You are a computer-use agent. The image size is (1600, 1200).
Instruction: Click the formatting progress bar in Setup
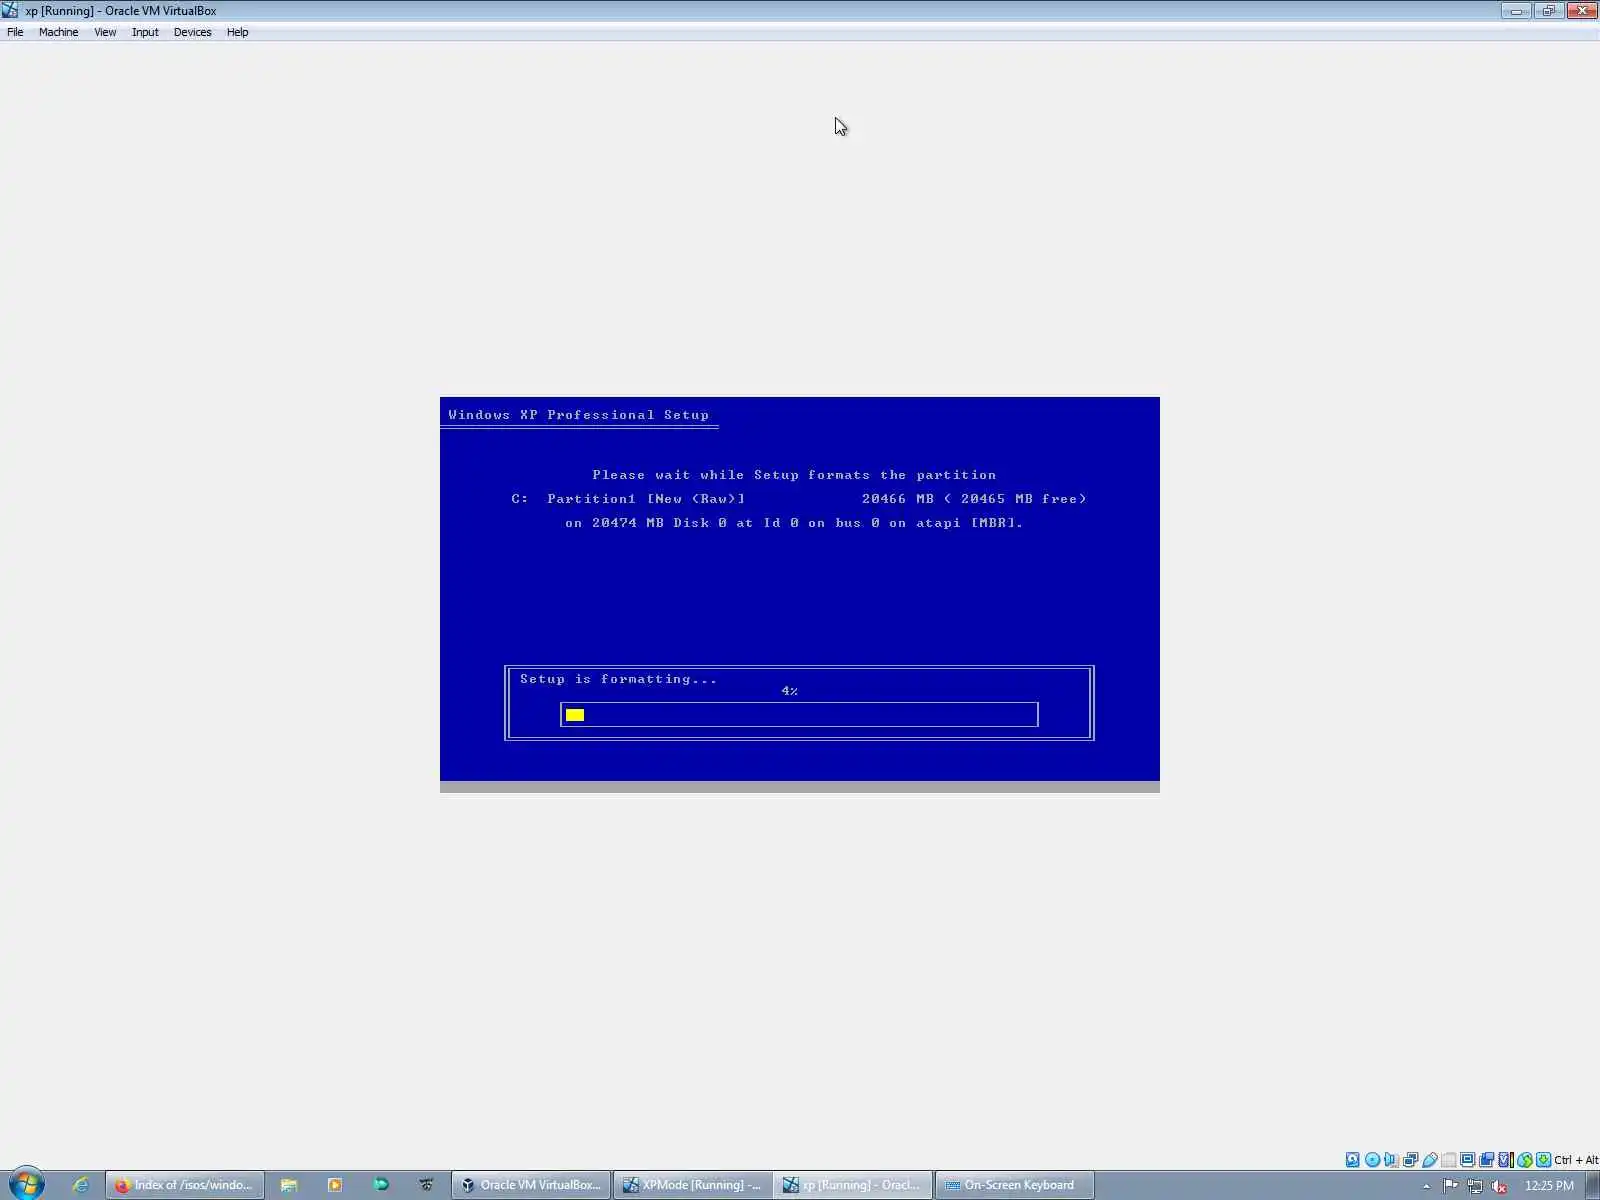click(799, 714)
